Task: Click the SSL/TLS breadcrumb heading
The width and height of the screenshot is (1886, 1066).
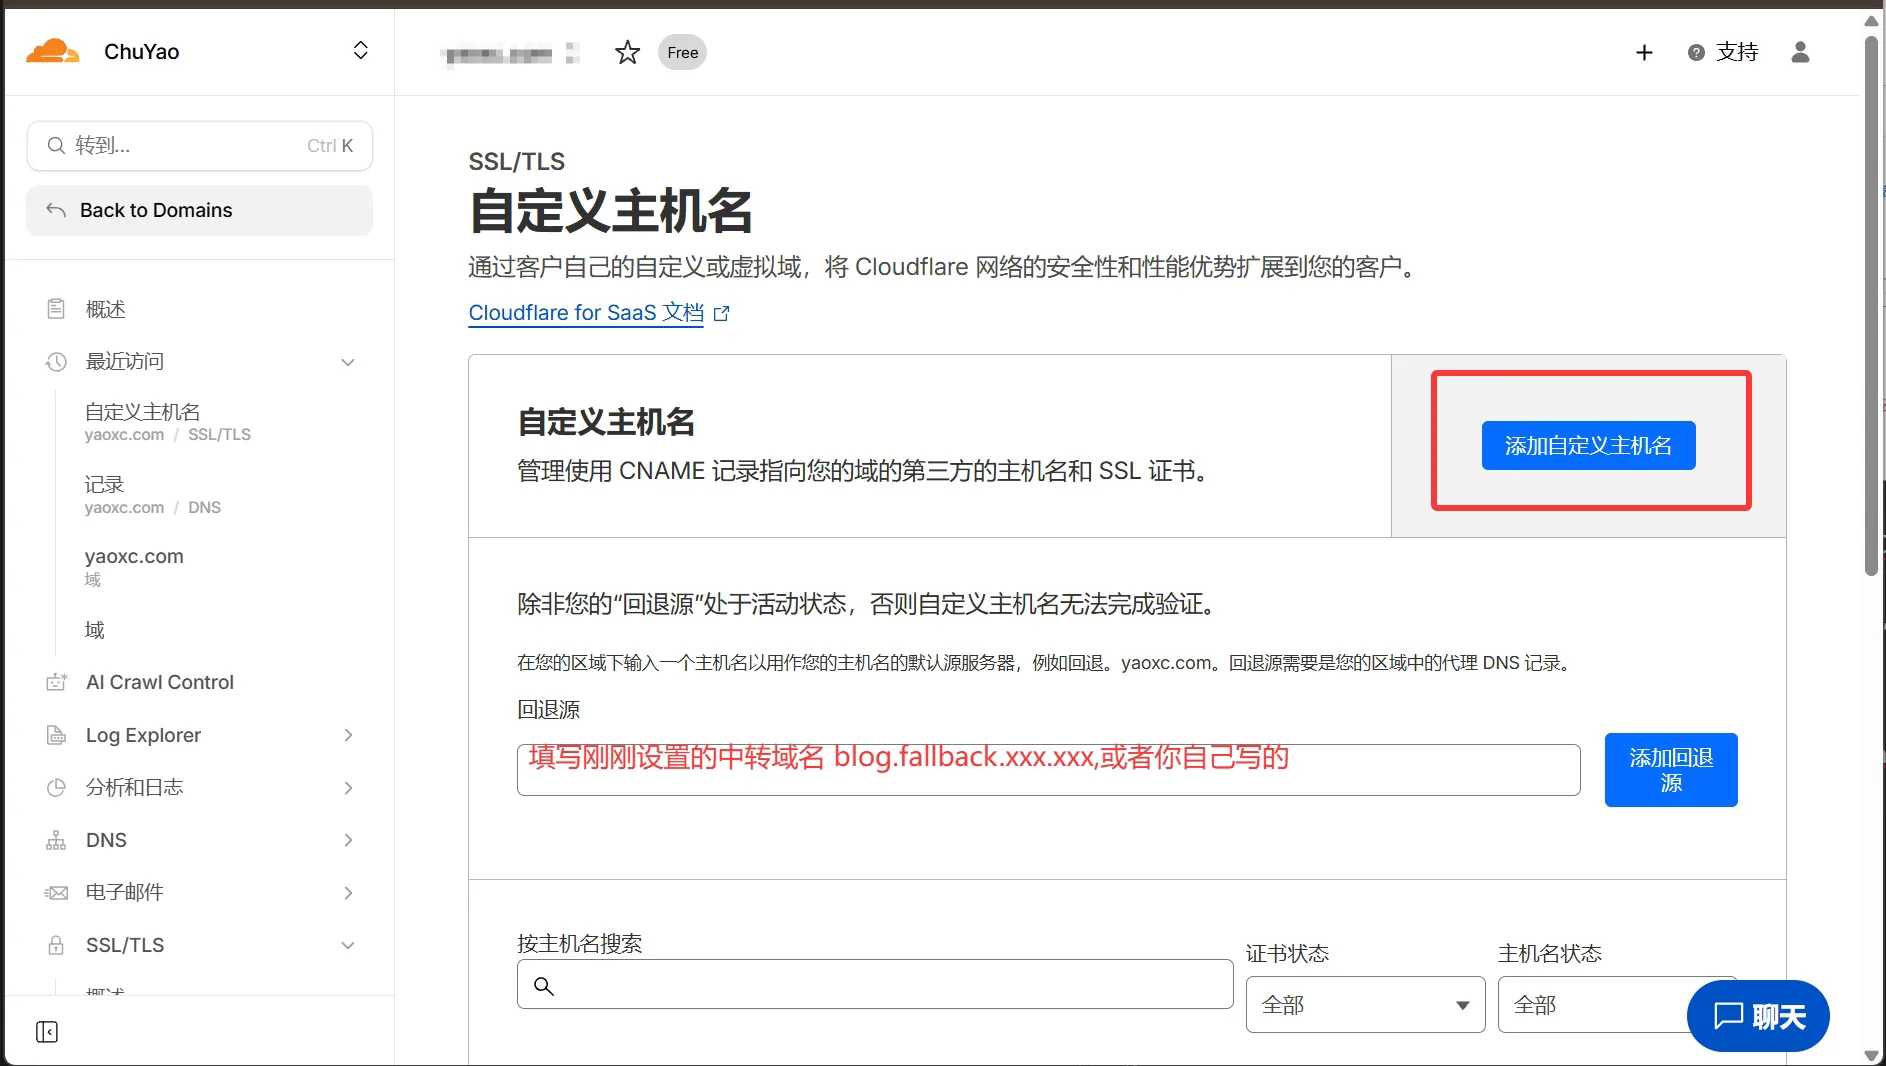Action: [517, 161]
